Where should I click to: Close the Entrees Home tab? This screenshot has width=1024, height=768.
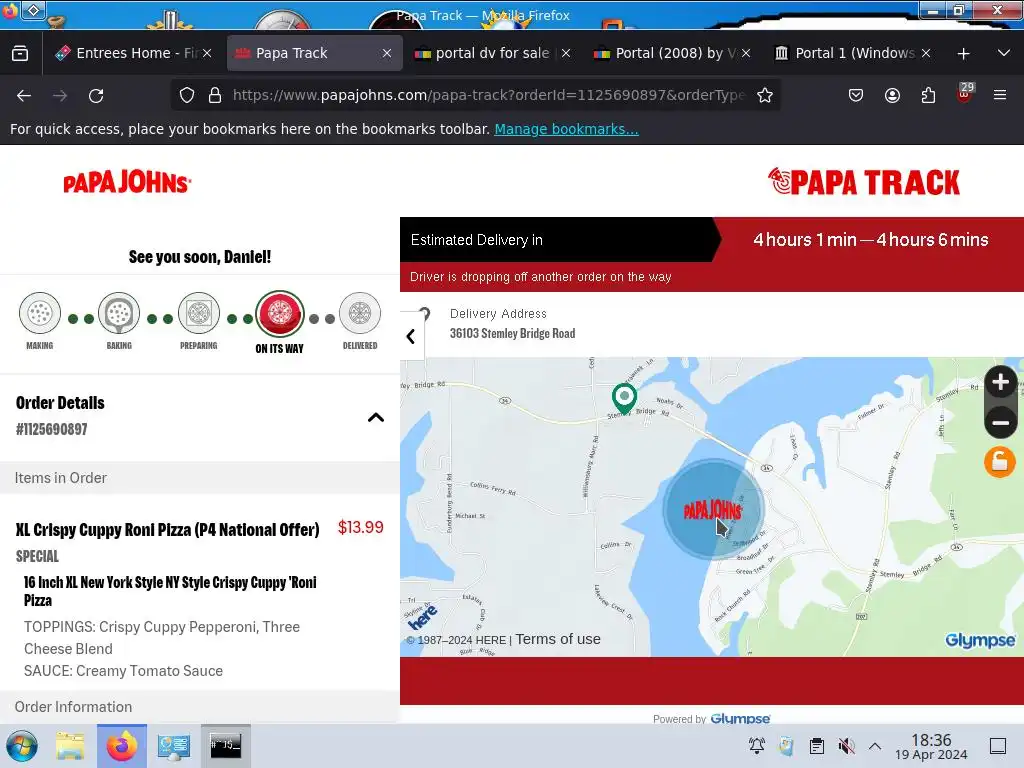click(207, 53)
